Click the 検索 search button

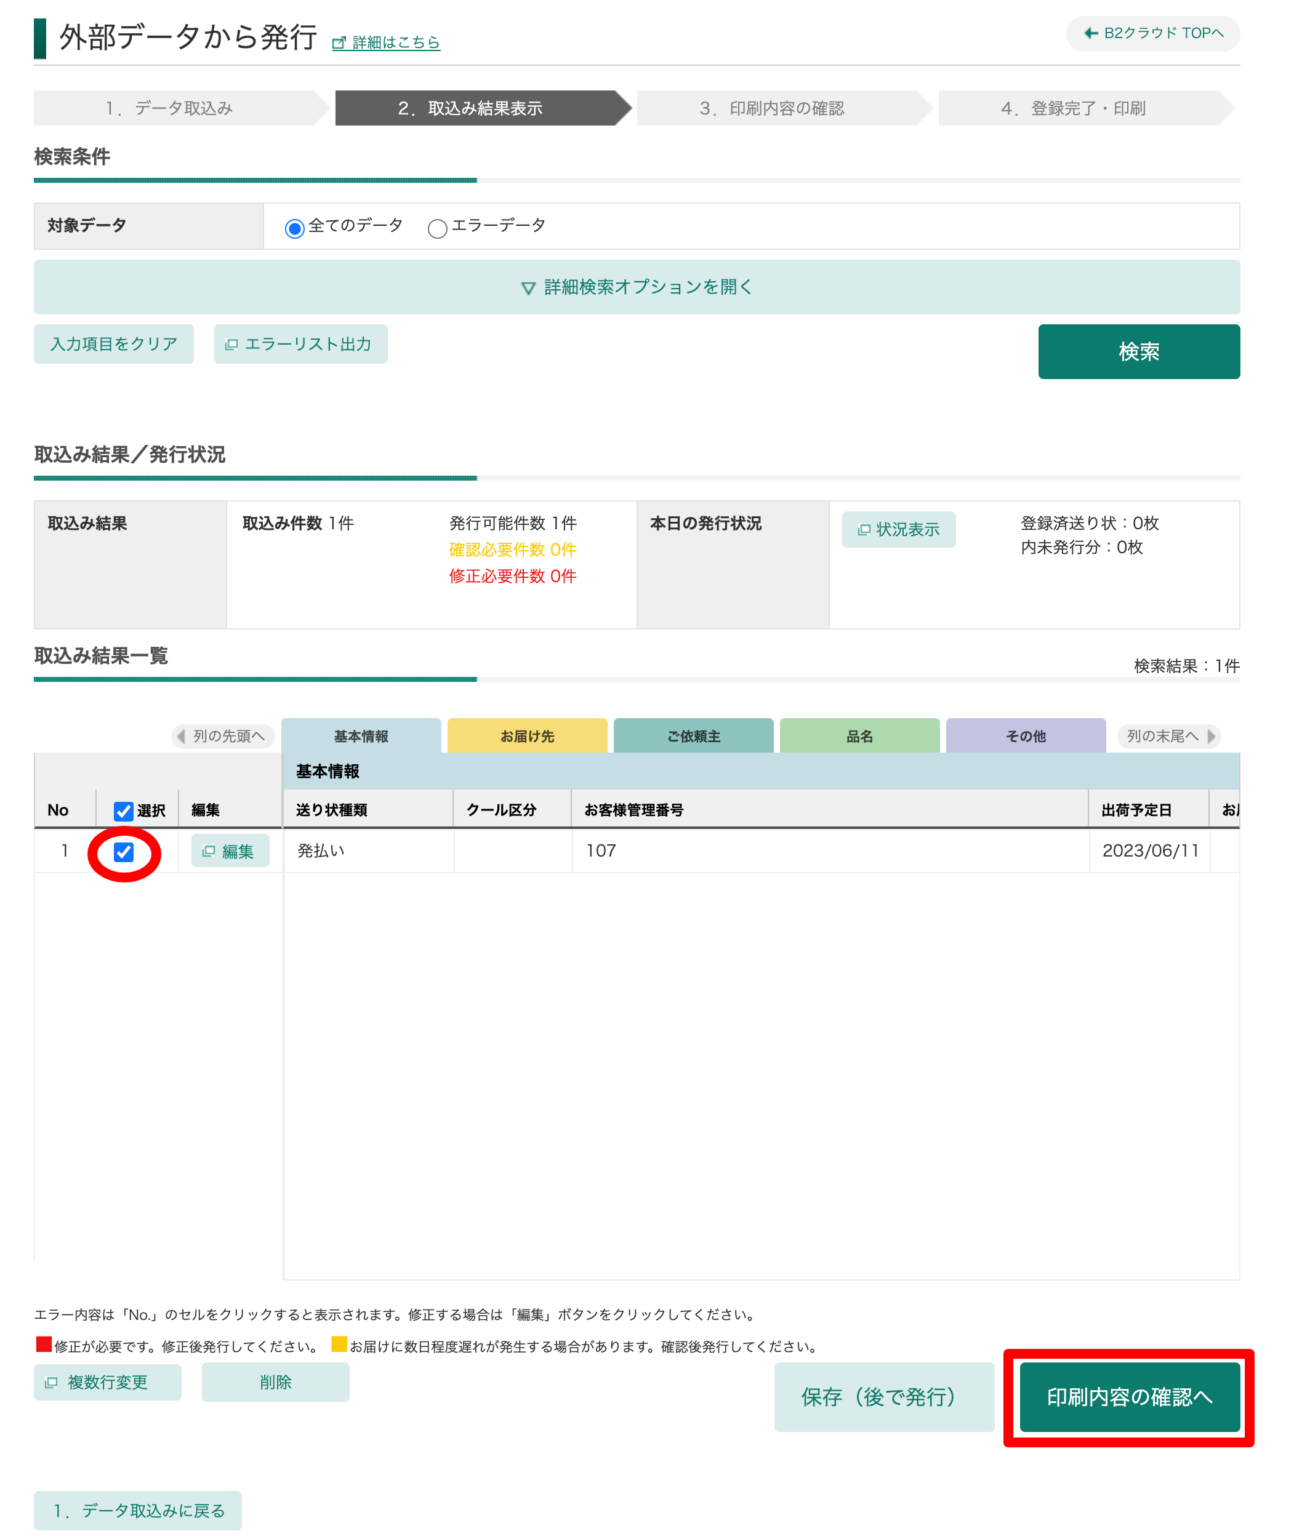pos(1138,351)
